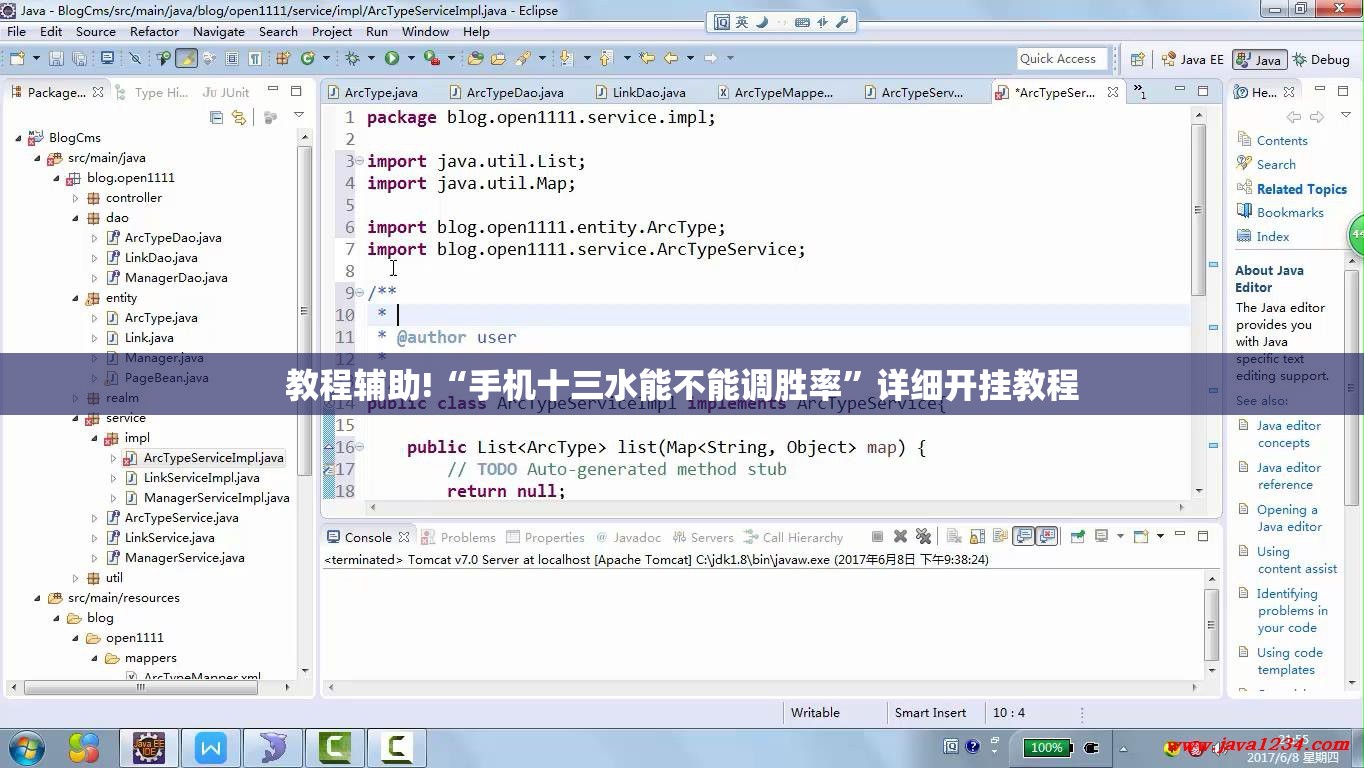The height and width of the screenshot is (768, 1364).
Task: Expand the realm package node
Action: 75,398
